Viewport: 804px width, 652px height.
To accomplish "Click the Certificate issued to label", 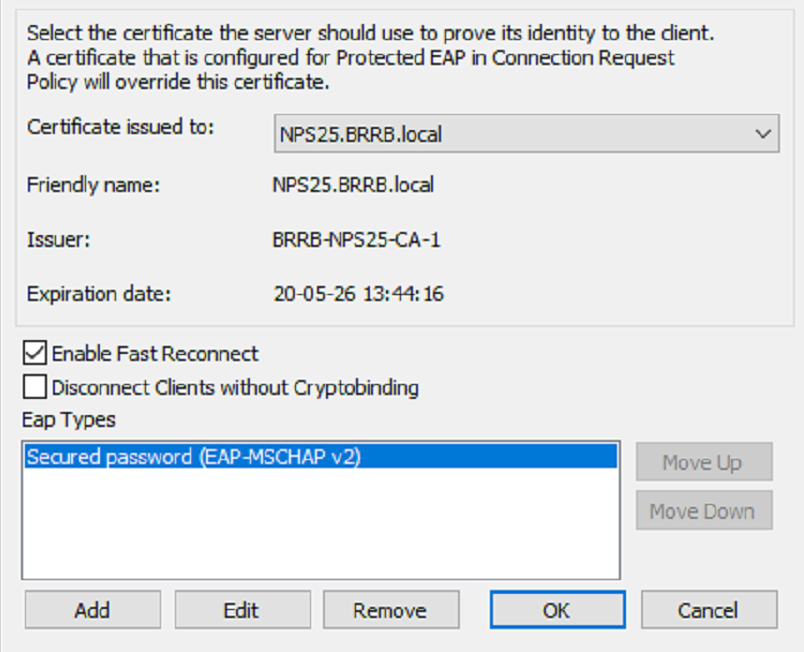I will [121, 127].
